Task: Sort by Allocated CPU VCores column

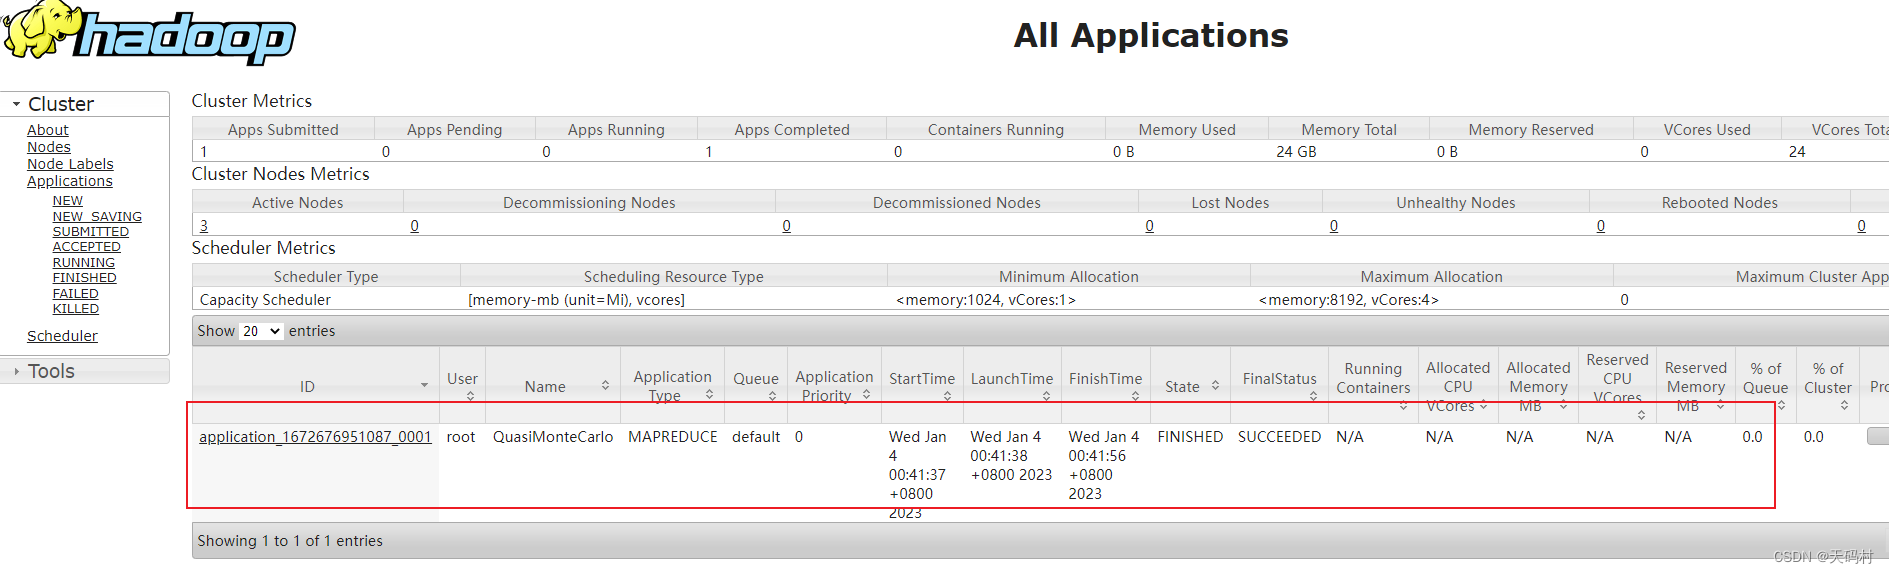Action: 1458,386
